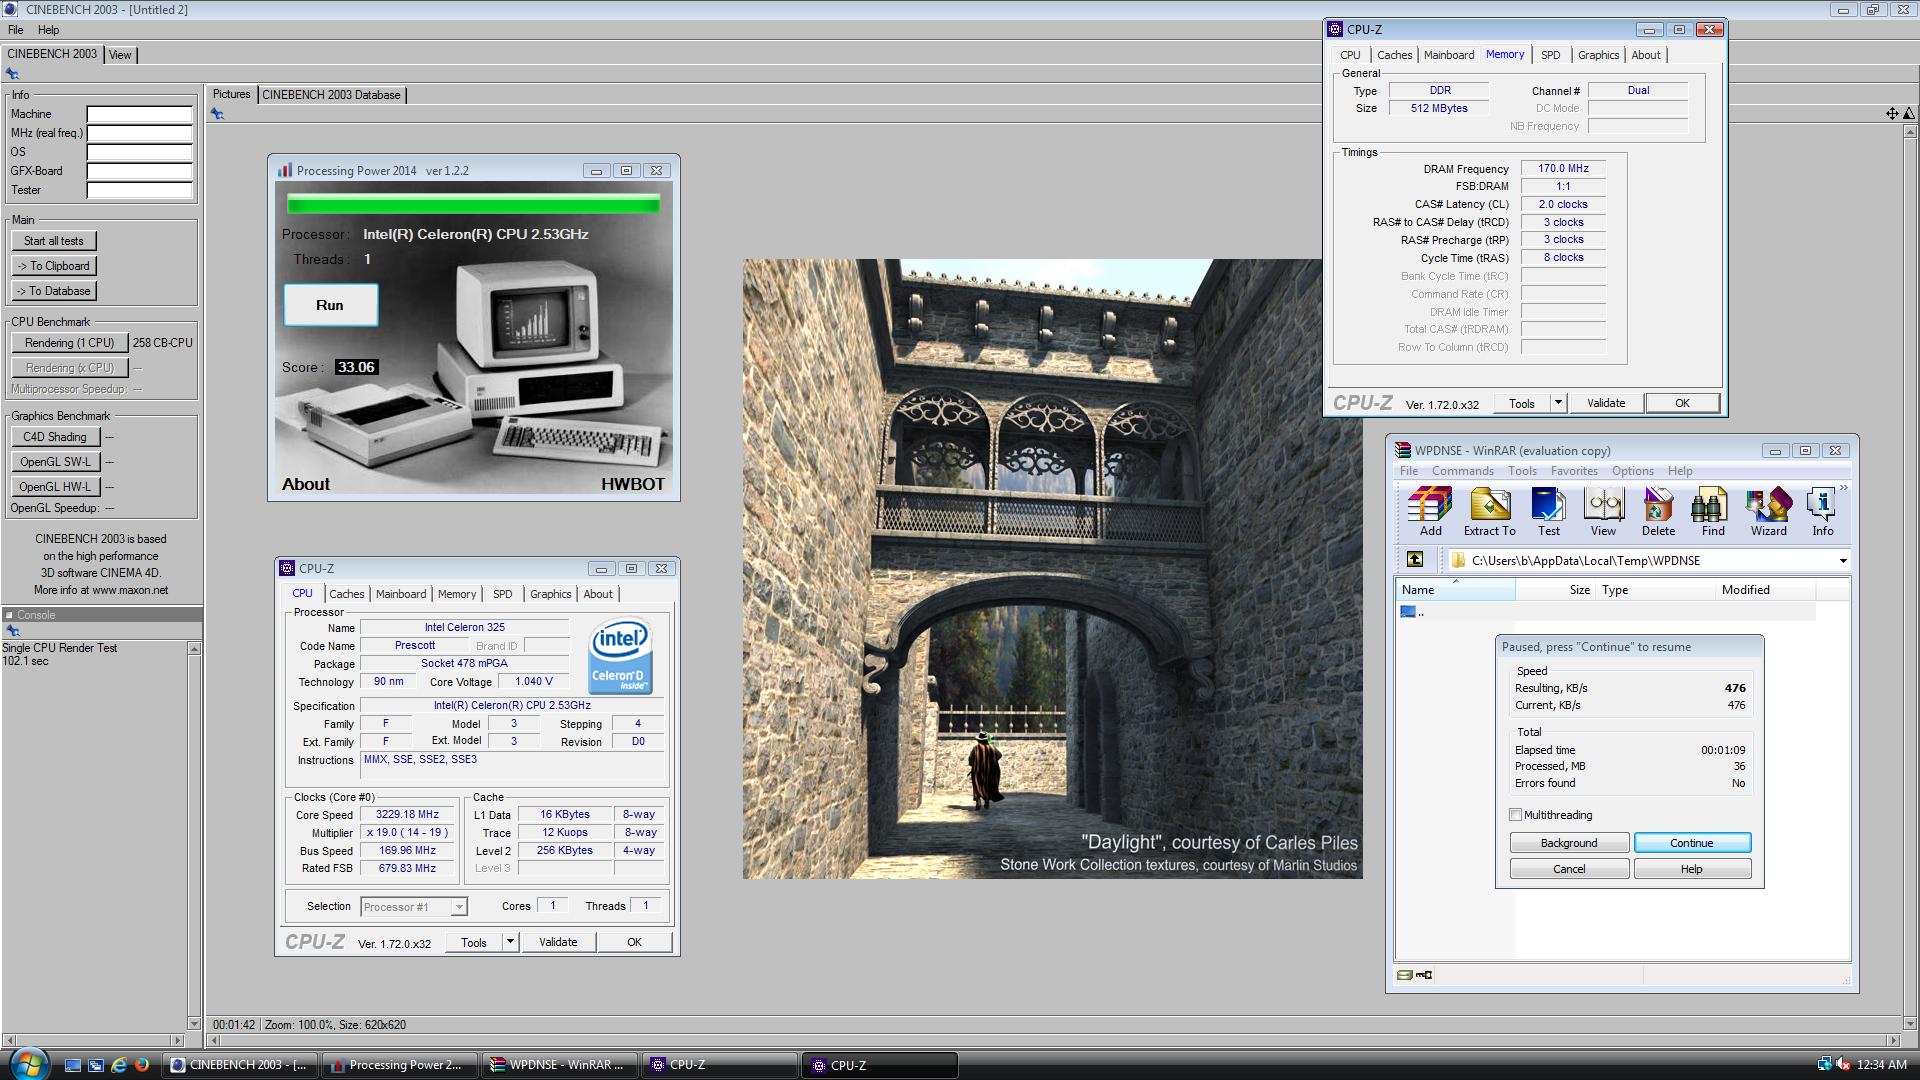Click WinRAR Find binoculars icon
Viewport: 1920px width, 1080px height.
pos(1712,512)
